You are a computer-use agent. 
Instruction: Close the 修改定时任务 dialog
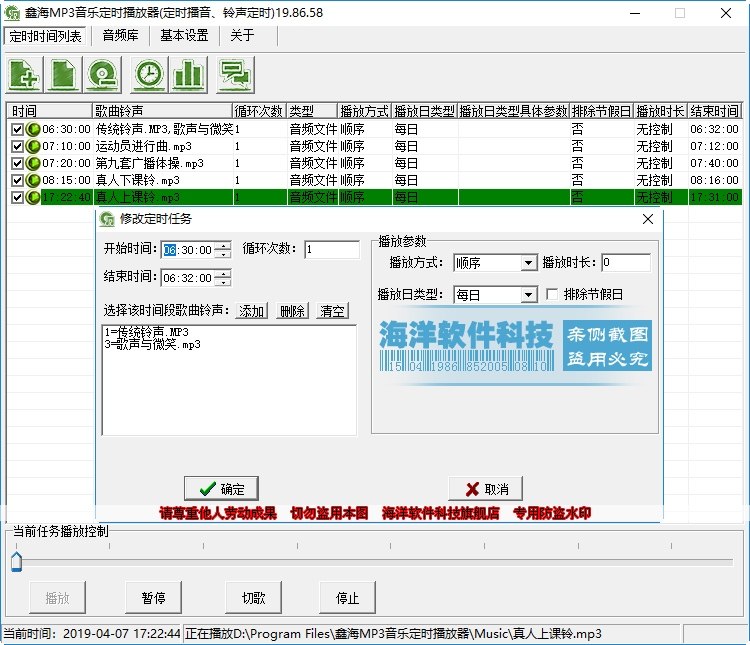tap(648, 219)
